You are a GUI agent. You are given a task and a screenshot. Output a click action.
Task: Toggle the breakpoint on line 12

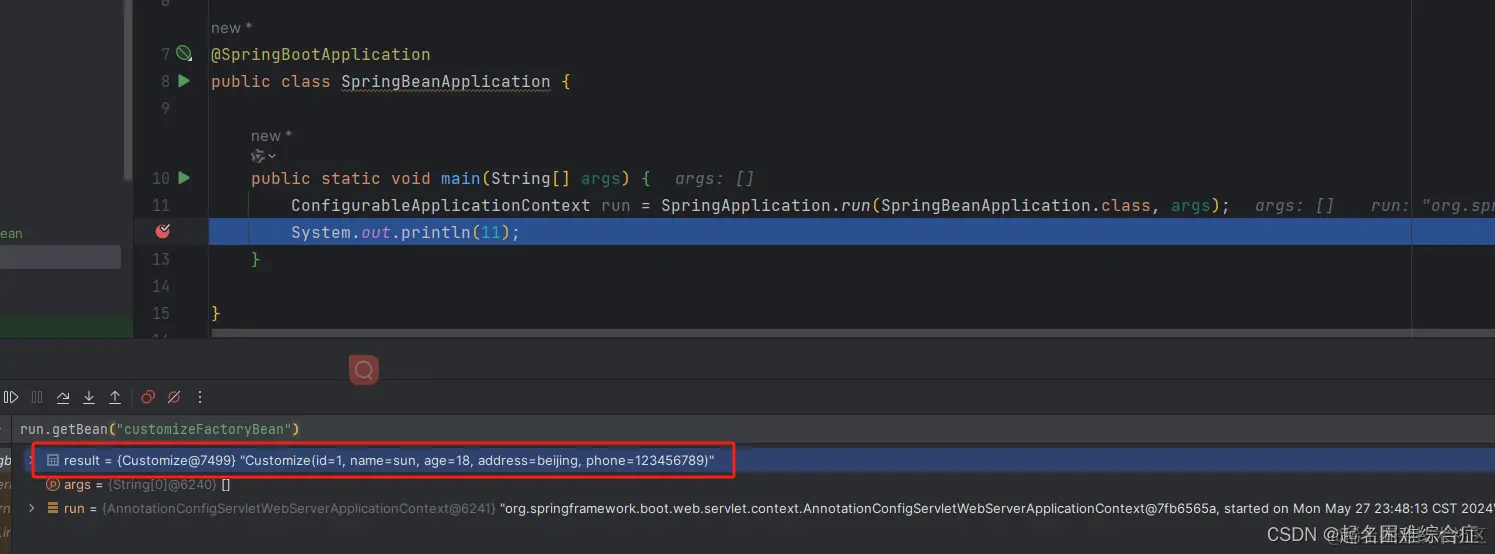163,232
